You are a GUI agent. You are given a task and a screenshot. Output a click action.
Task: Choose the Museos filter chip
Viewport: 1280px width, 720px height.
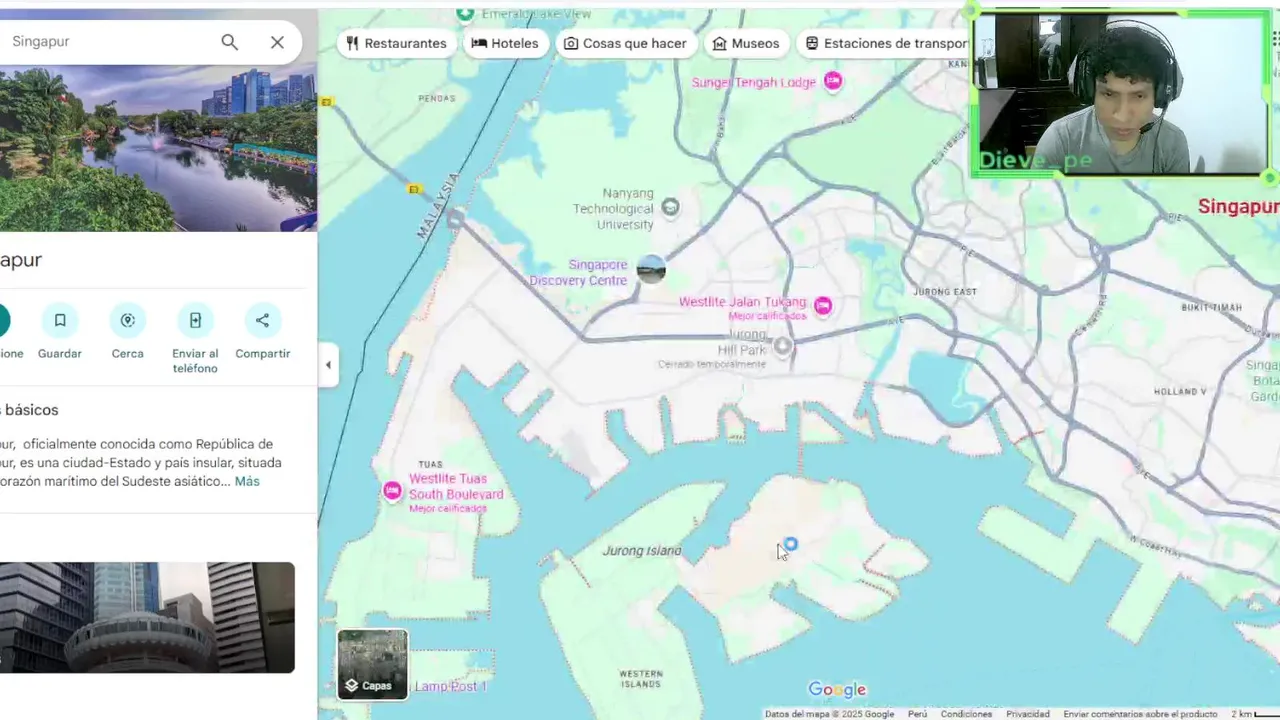pyautogui.click(x=745, y=43)
